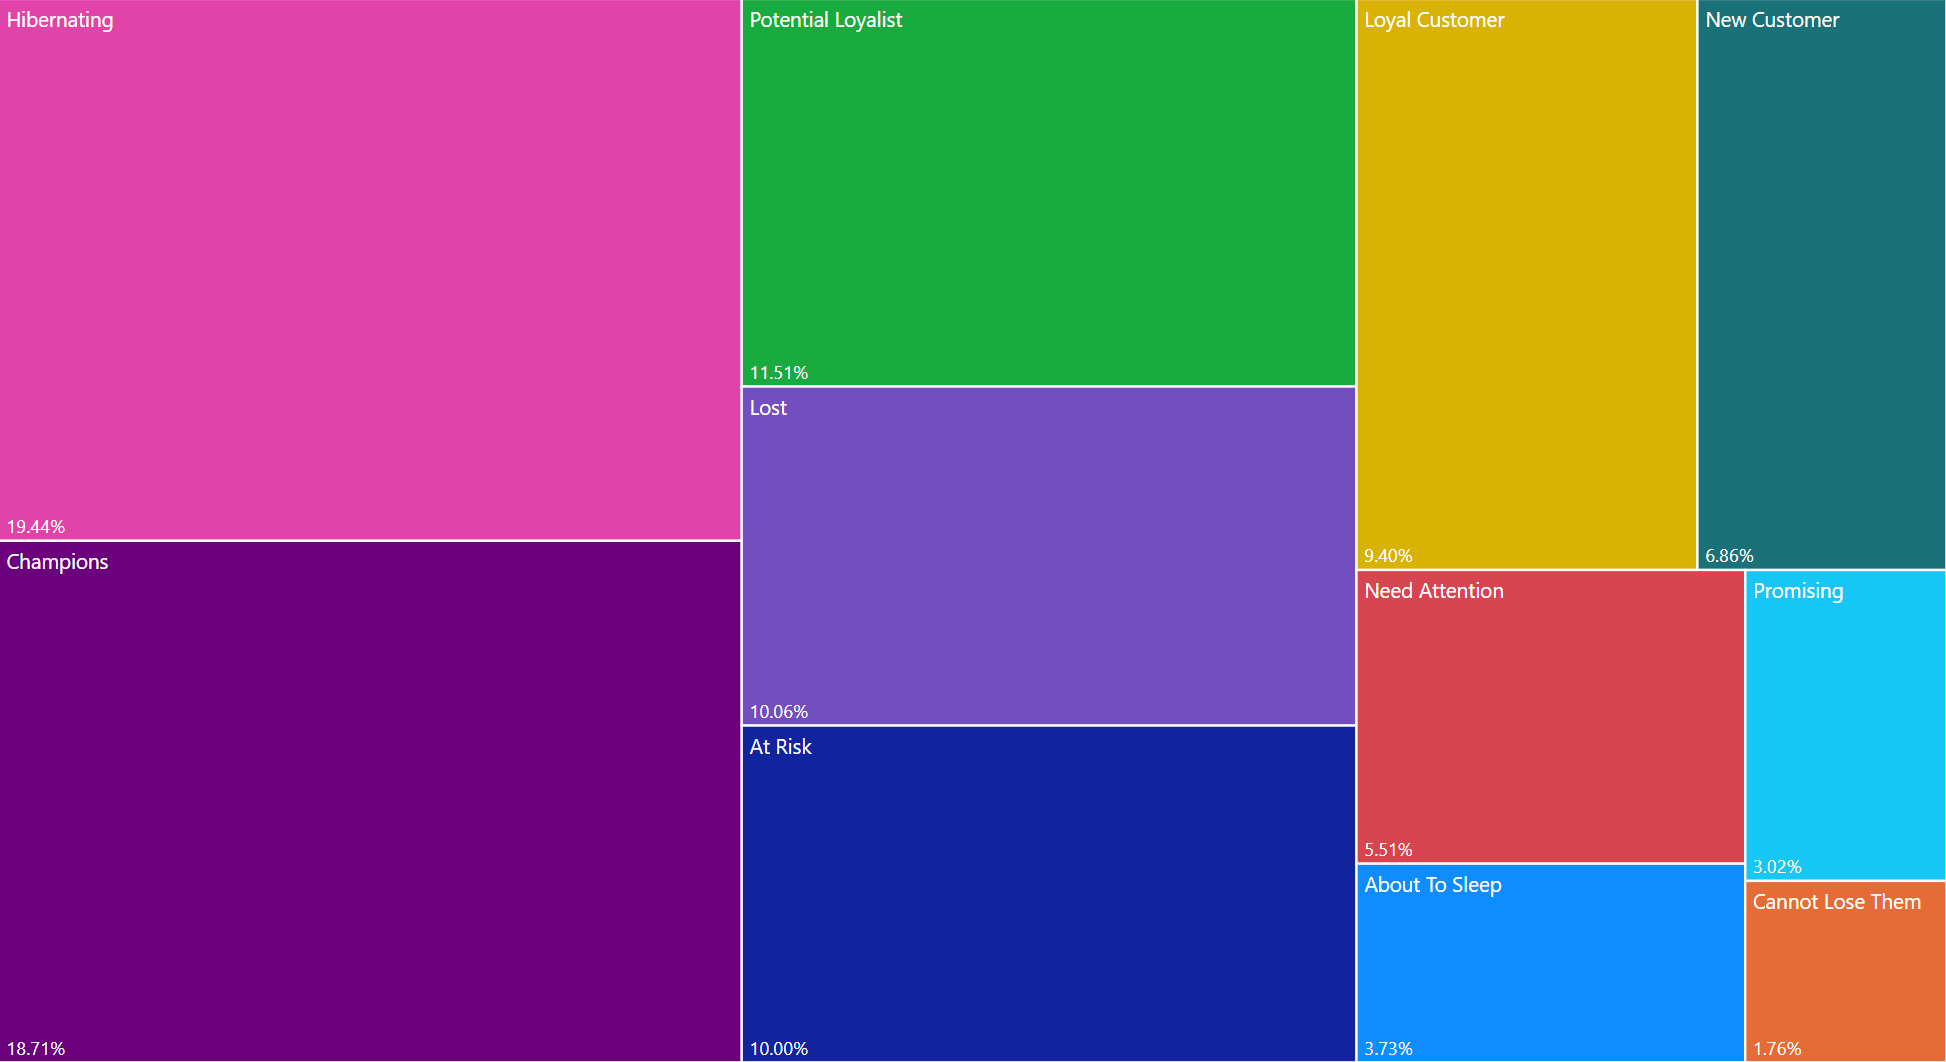Select the orange Cannot Lose Them block
Viewport: 1946px width, 1062px height.
[1845, 972]
